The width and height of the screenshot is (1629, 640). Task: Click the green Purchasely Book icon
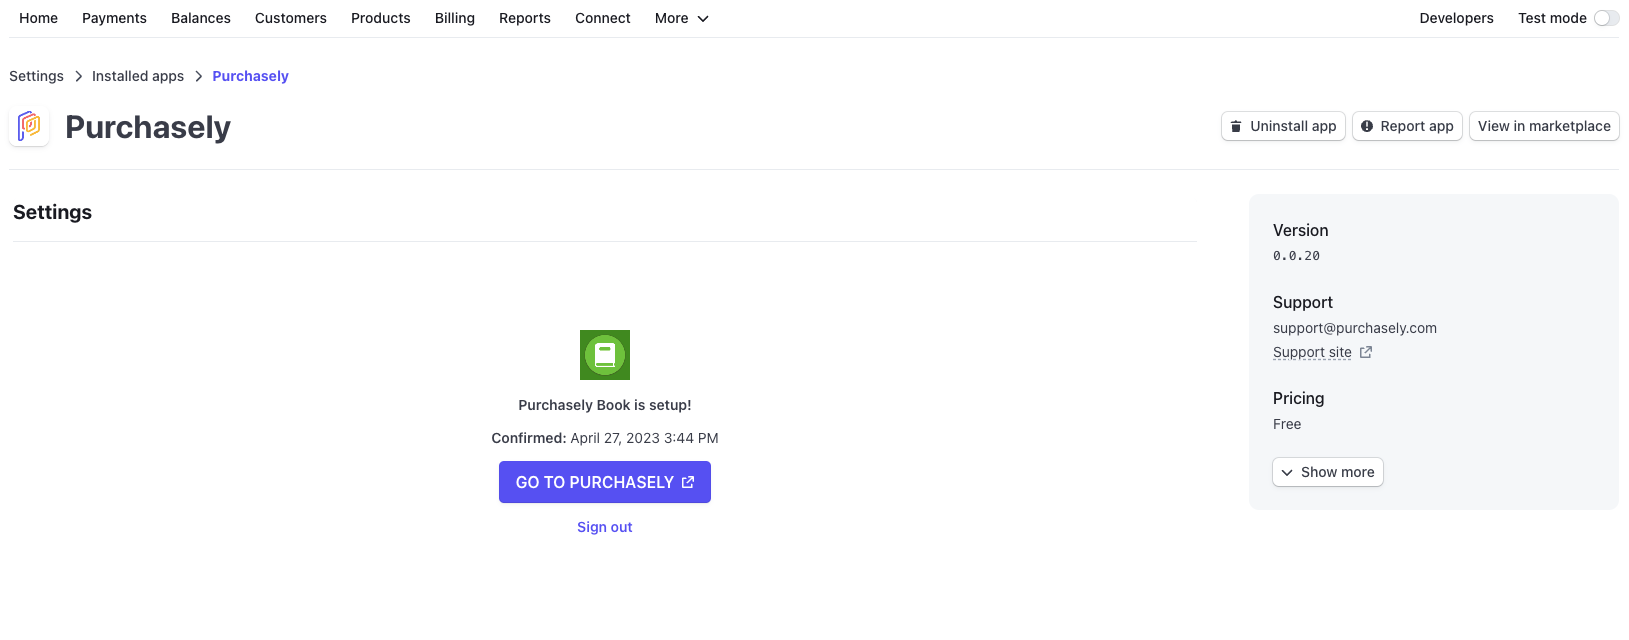coord(605,355)
